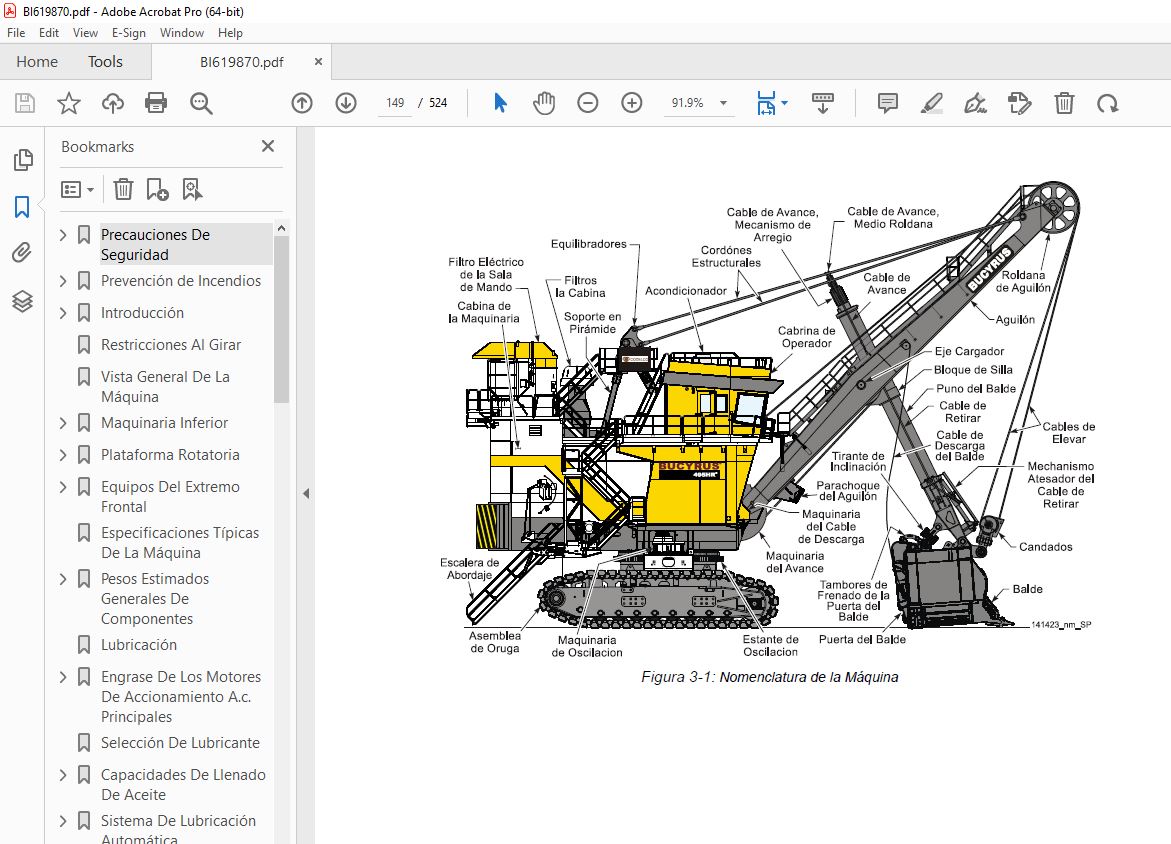Close the Bookmarks panel
1171x844 pixels.
point(268,146)
